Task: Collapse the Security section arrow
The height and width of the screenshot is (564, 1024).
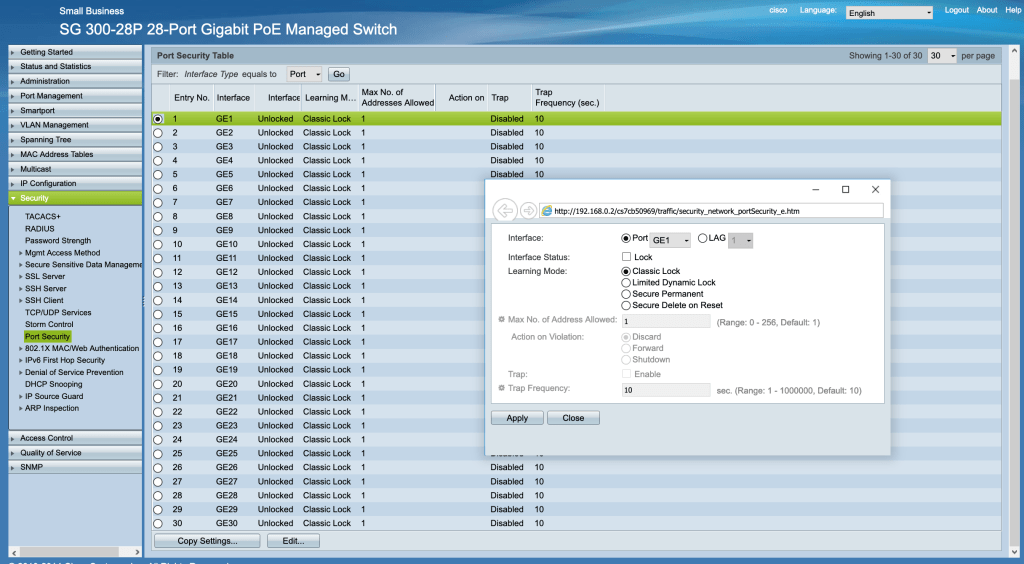Action: 13,199
